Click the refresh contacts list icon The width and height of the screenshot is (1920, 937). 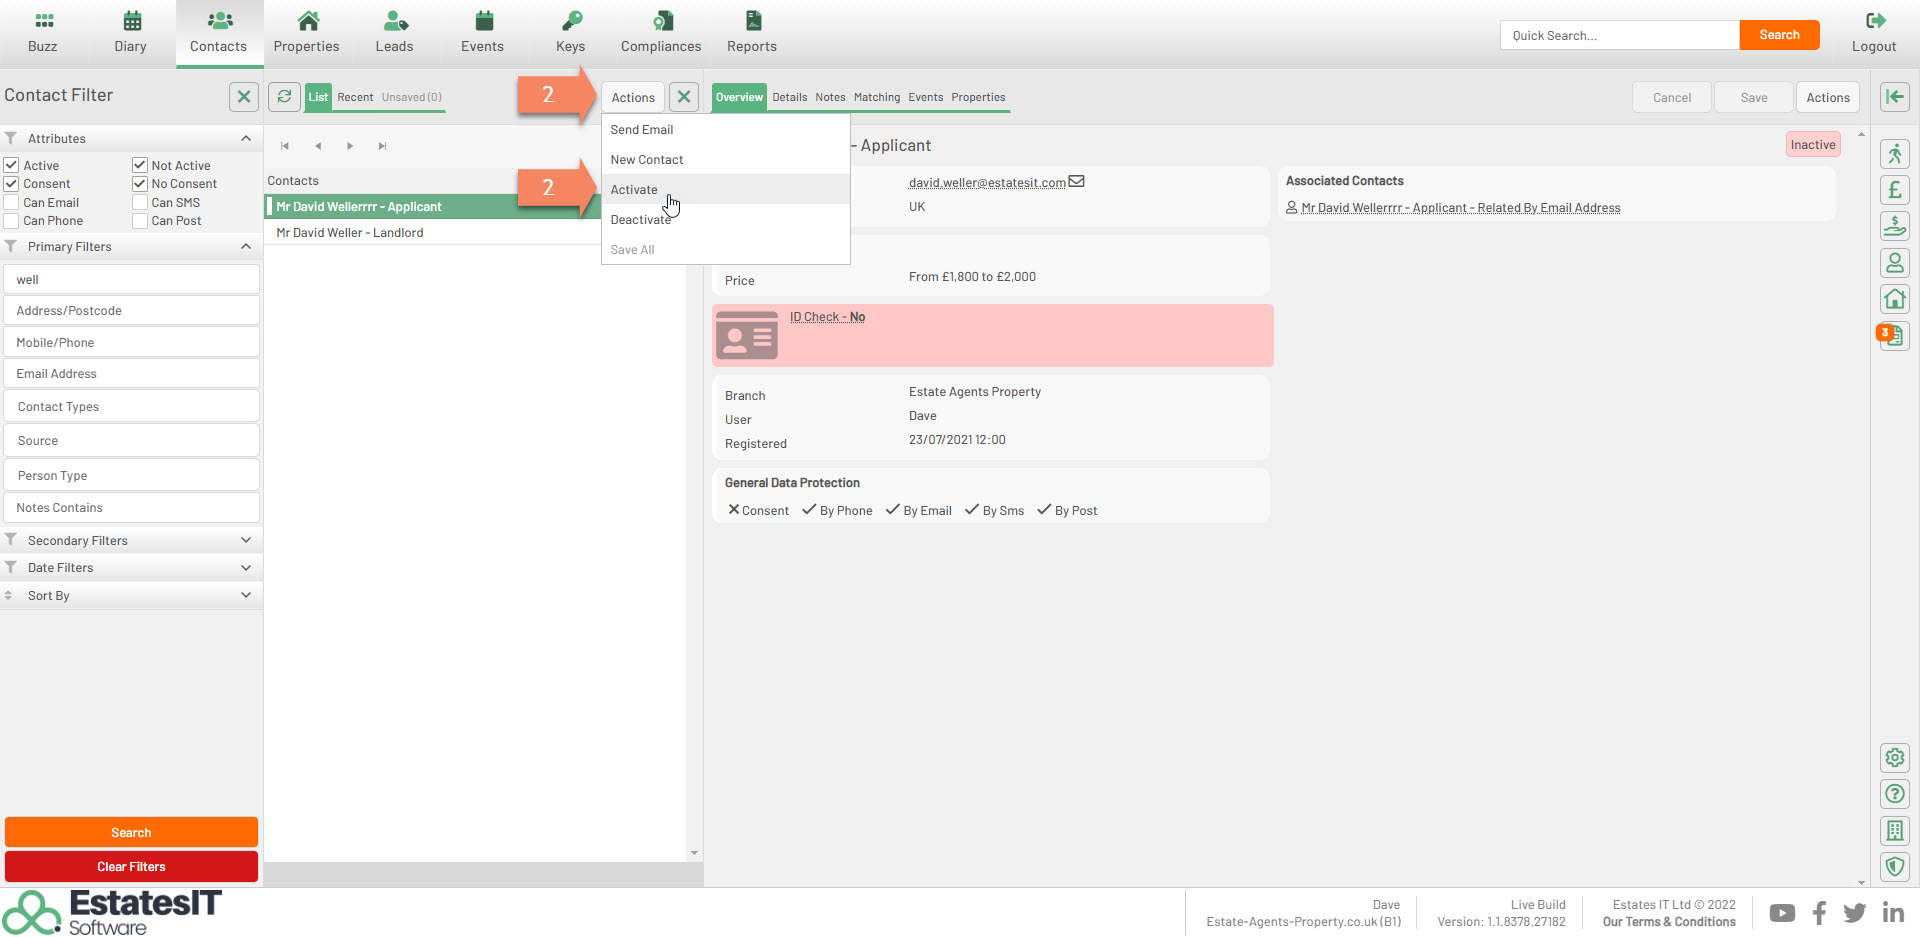285,97
